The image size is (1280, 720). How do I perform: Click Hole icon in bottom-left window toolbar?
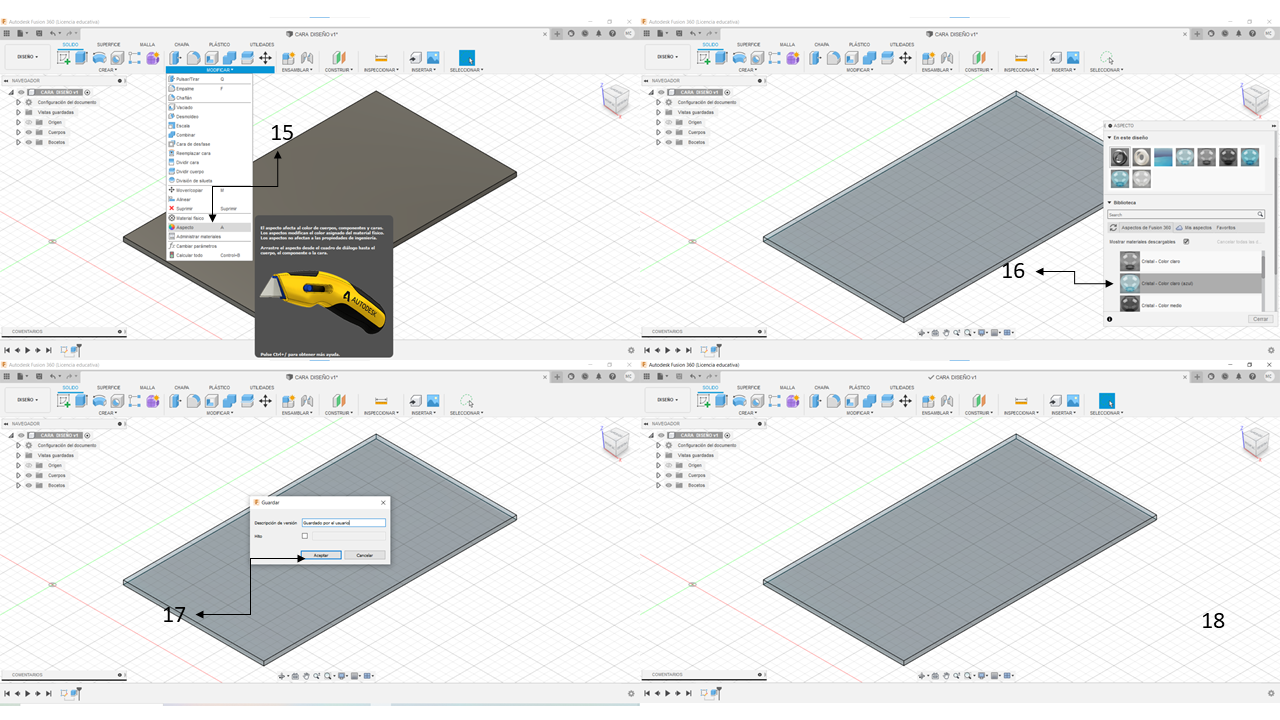[x=117, y=401]
